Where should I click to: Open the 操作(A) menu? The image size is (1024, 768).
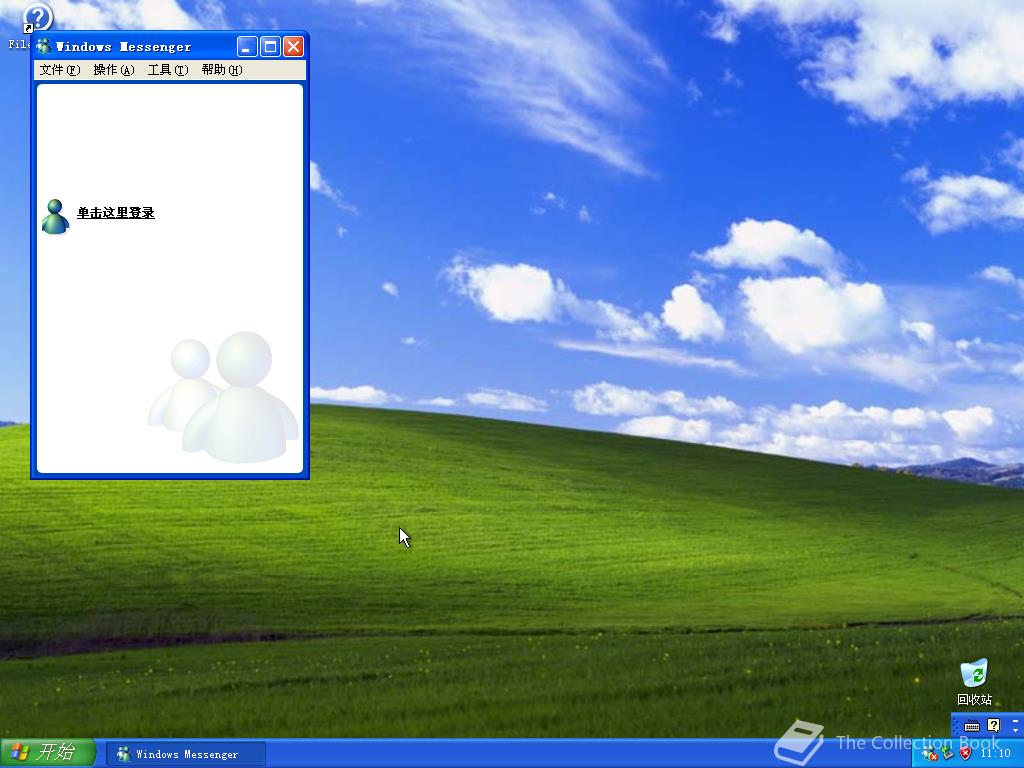pyautogui.click(x=114, y=70)
